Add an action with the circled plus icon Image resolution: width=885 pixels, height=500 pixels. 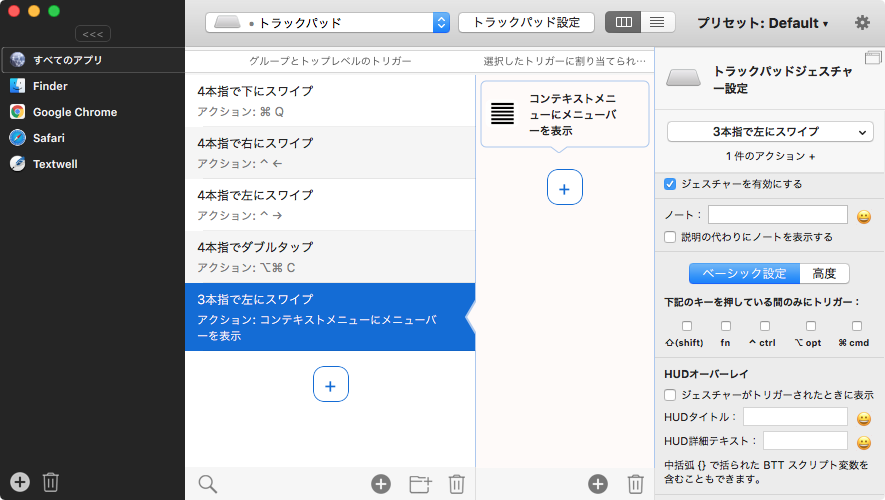pyautogui.click(x=598, y=484)
